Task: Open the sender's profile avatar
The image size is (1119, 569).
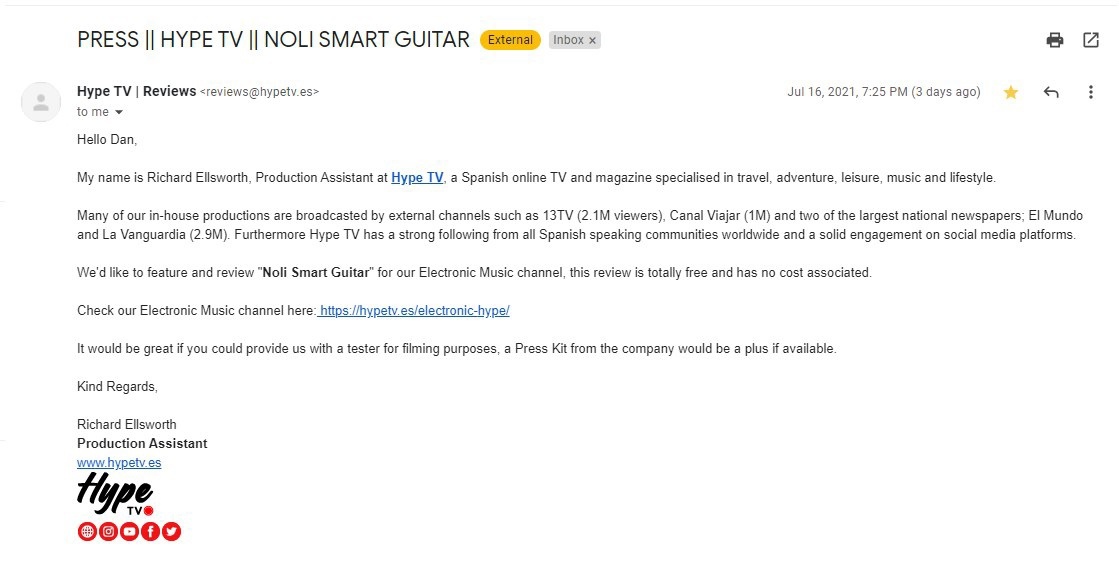Action: click(x=41, y=101)
